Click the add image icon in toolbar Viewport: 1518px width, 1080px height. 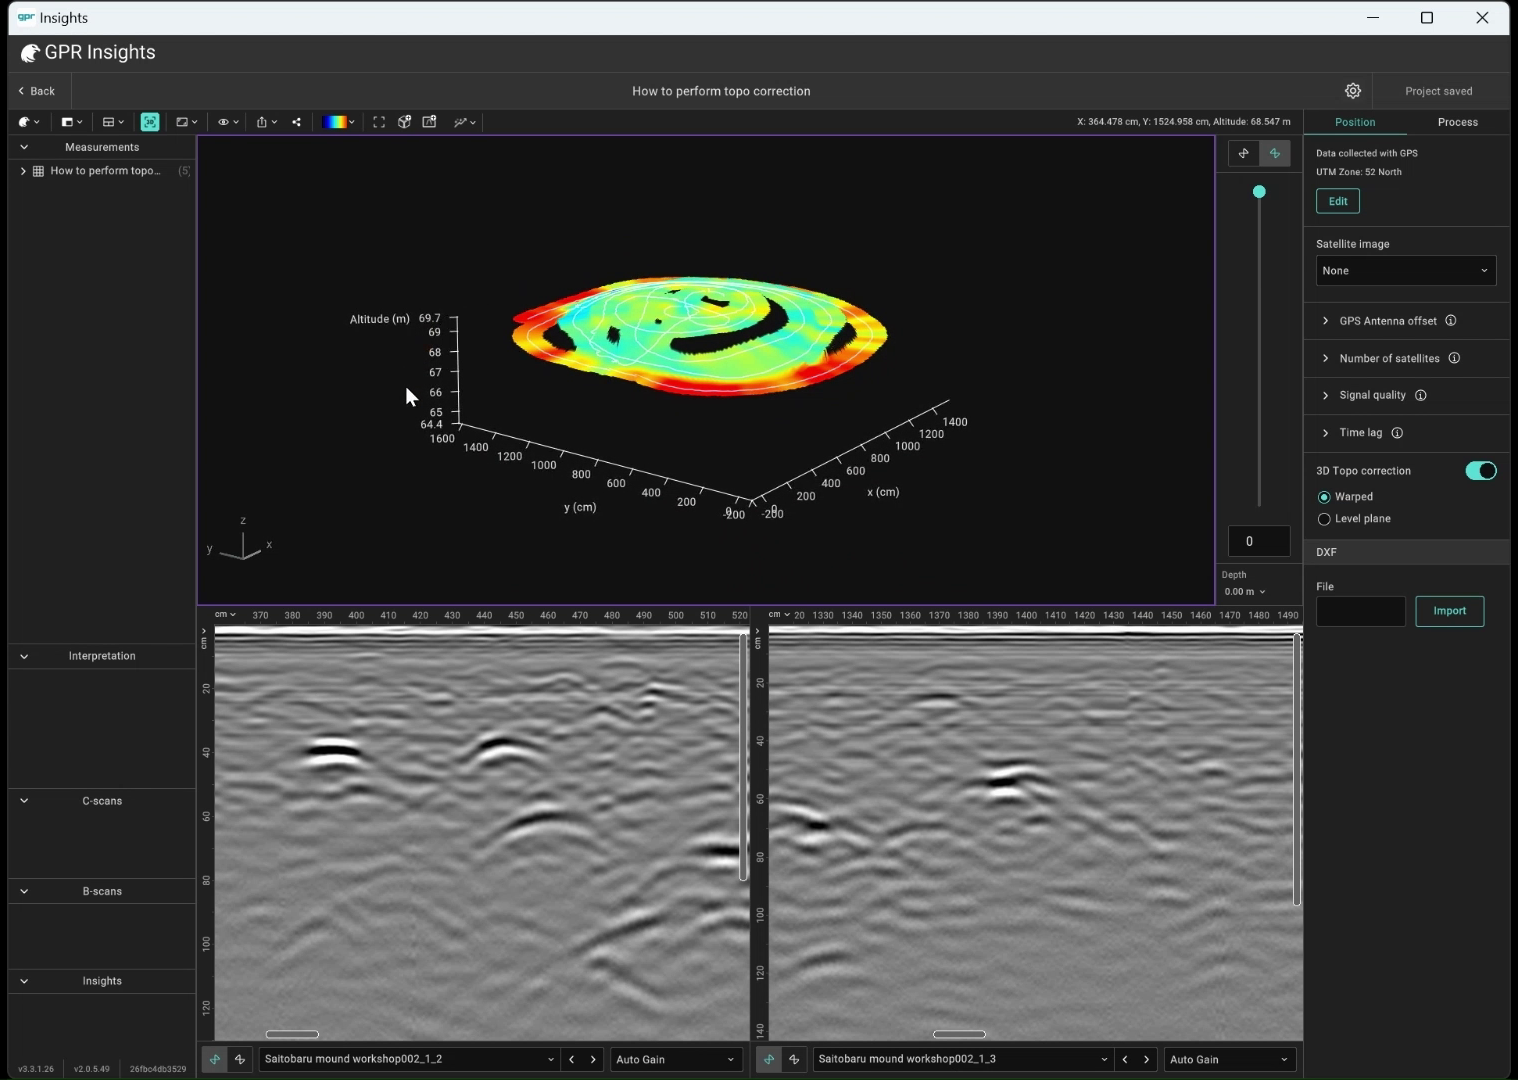pos(429,121)
